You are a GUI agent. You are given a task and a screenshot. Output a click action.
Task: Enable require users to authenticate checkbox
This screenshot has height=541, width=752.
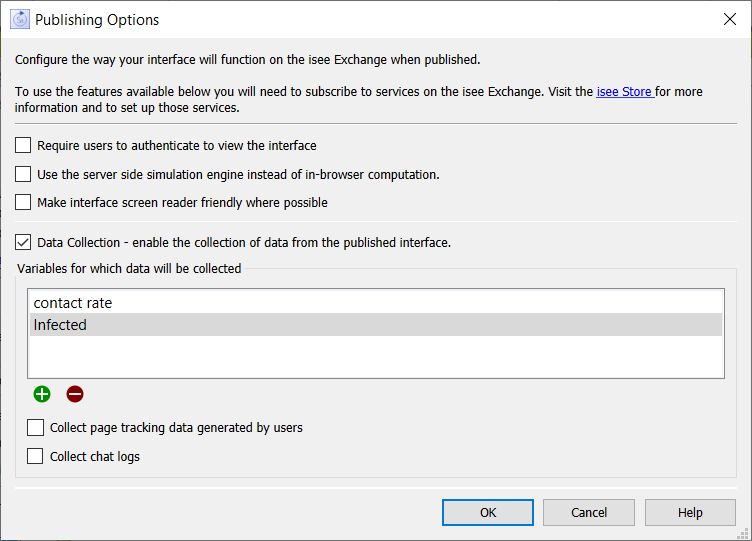click(x=23, y=145)
